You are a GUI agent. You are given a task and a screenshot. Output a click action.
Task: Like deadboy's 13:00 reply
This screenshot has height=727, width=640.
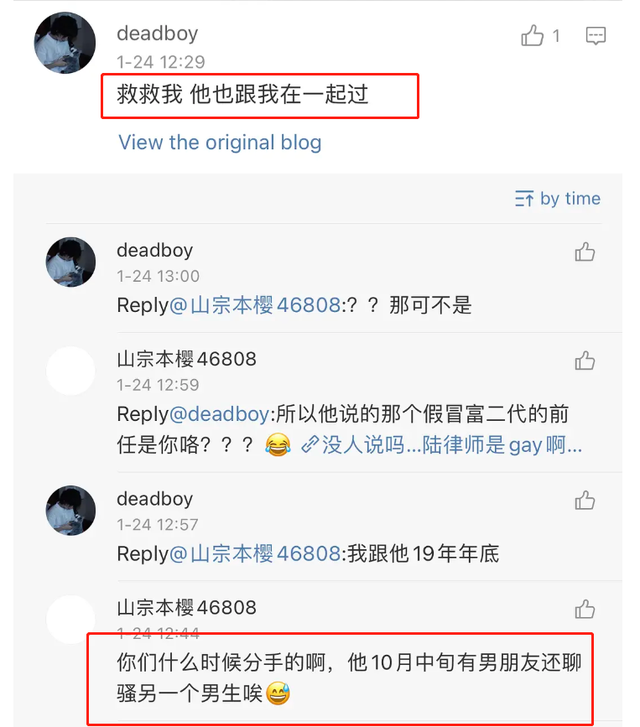[x=584, y=252]
